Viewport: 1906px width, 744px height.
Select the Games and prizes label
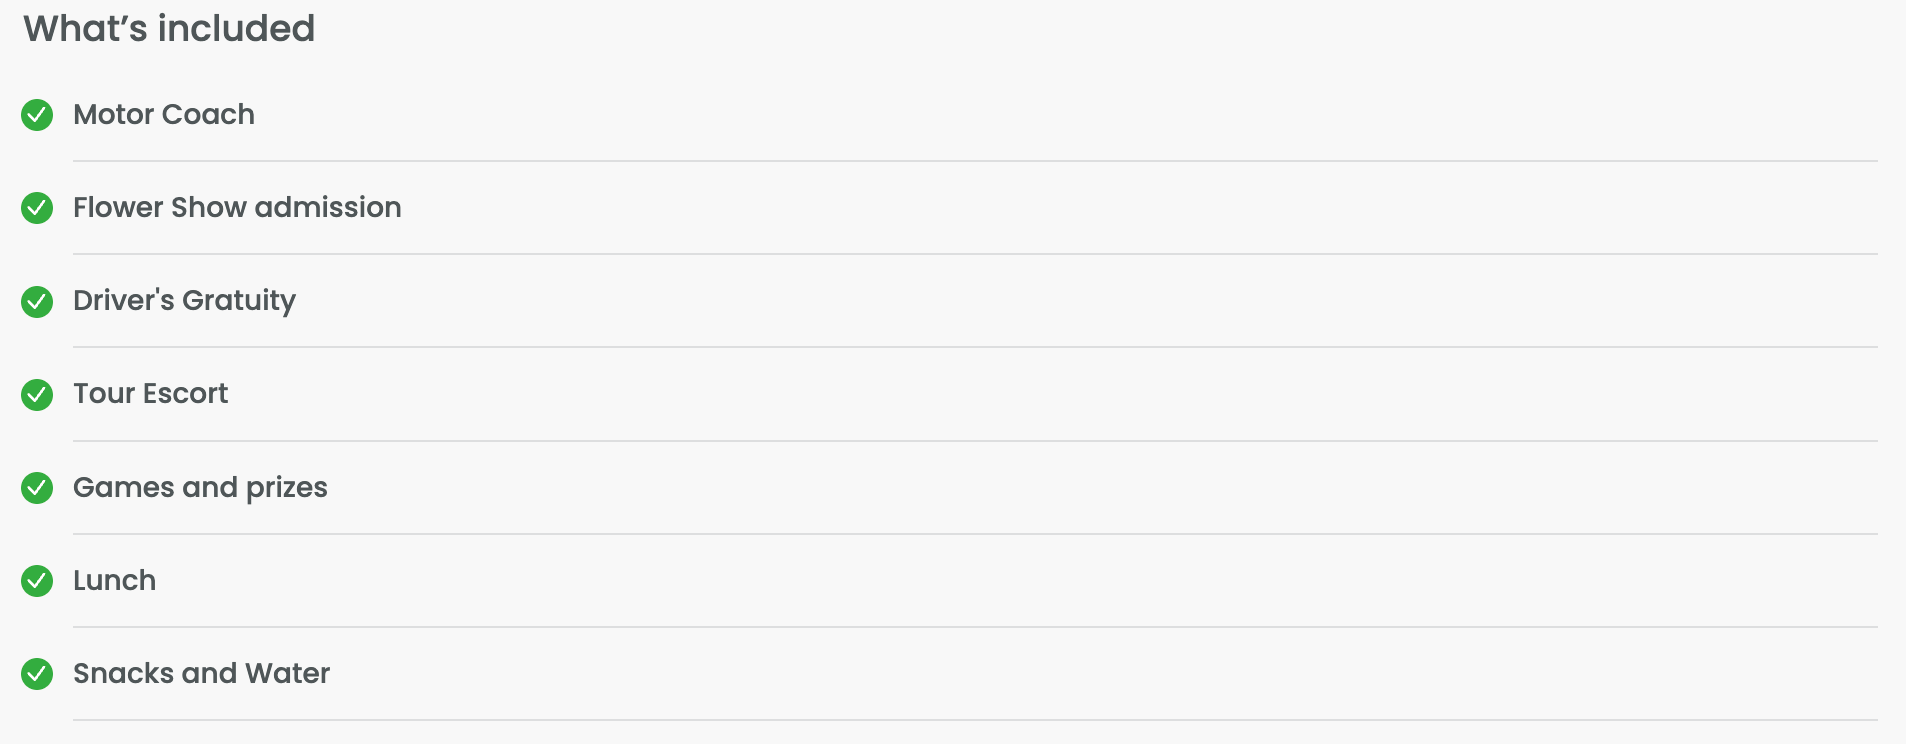click(x=200, y=488)
